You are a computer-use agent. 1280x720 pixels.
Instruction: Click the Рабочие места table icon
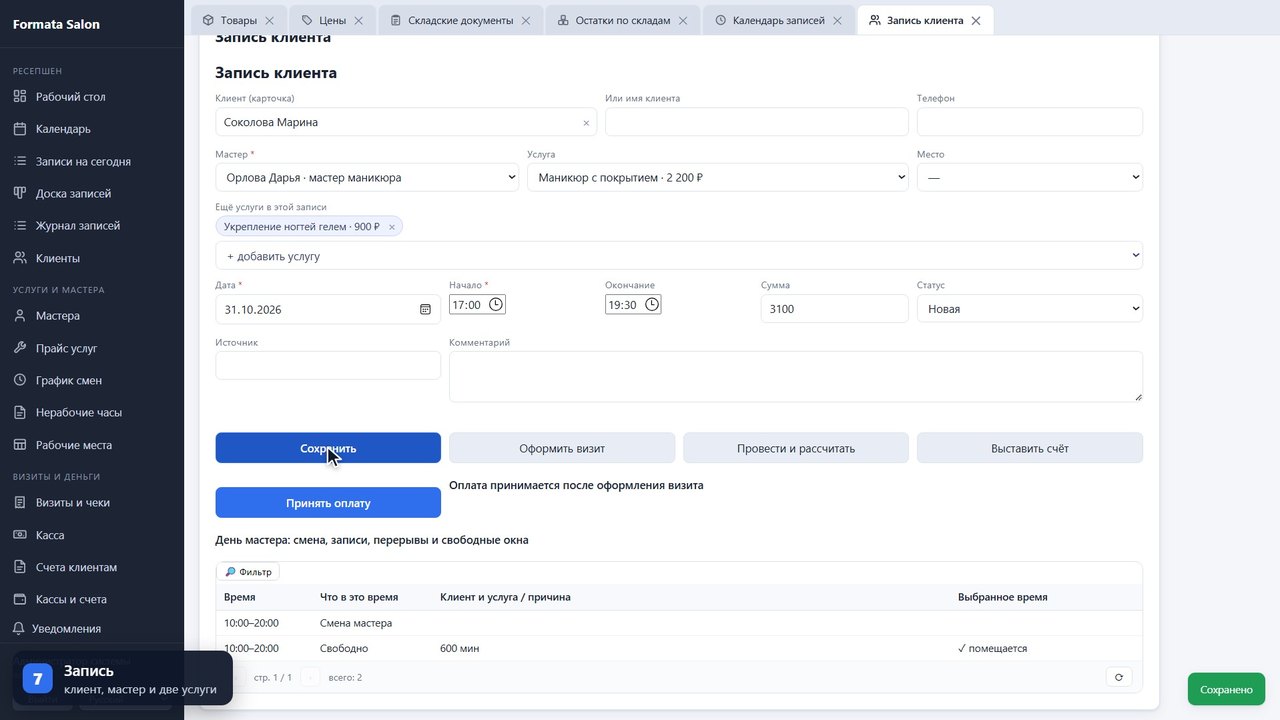tap(19, 445)
